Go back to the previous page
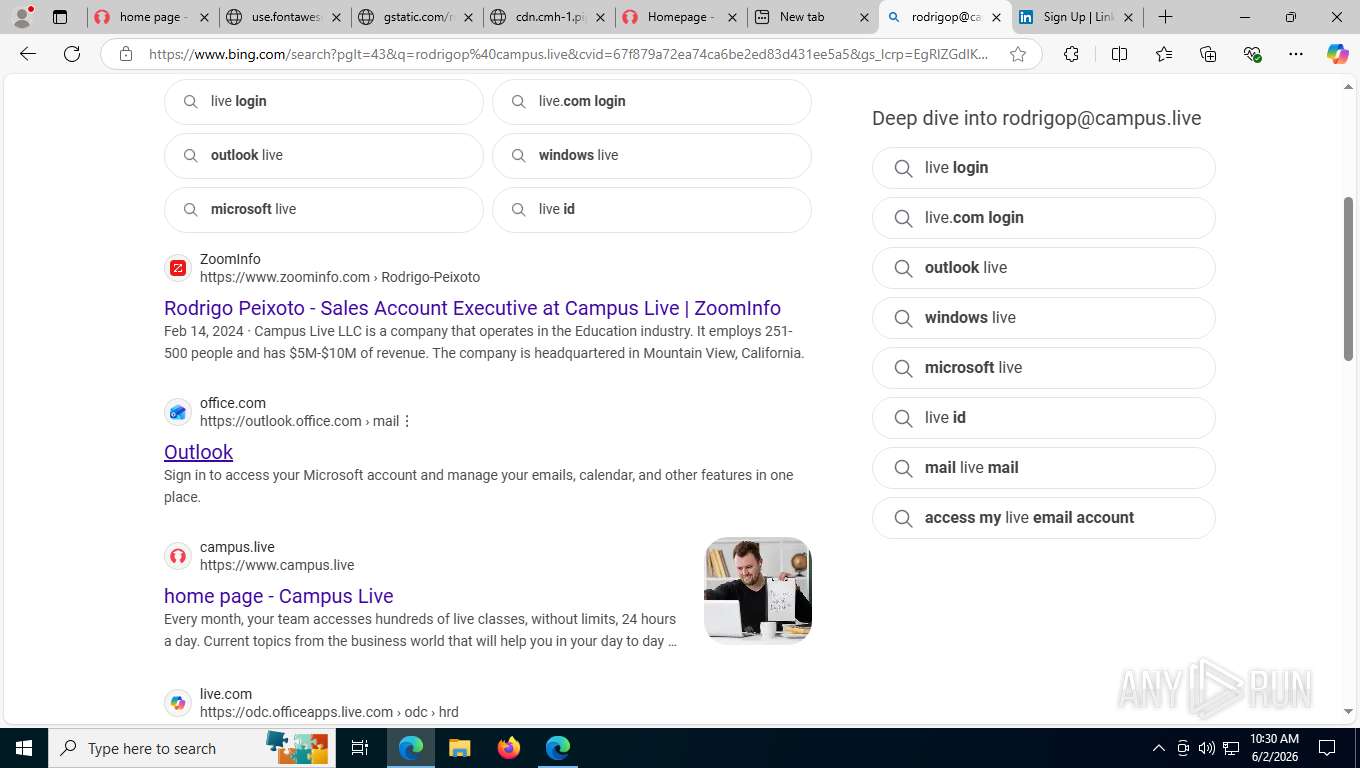The height and width of the screenshot is (768, 1360). point(28,54)
